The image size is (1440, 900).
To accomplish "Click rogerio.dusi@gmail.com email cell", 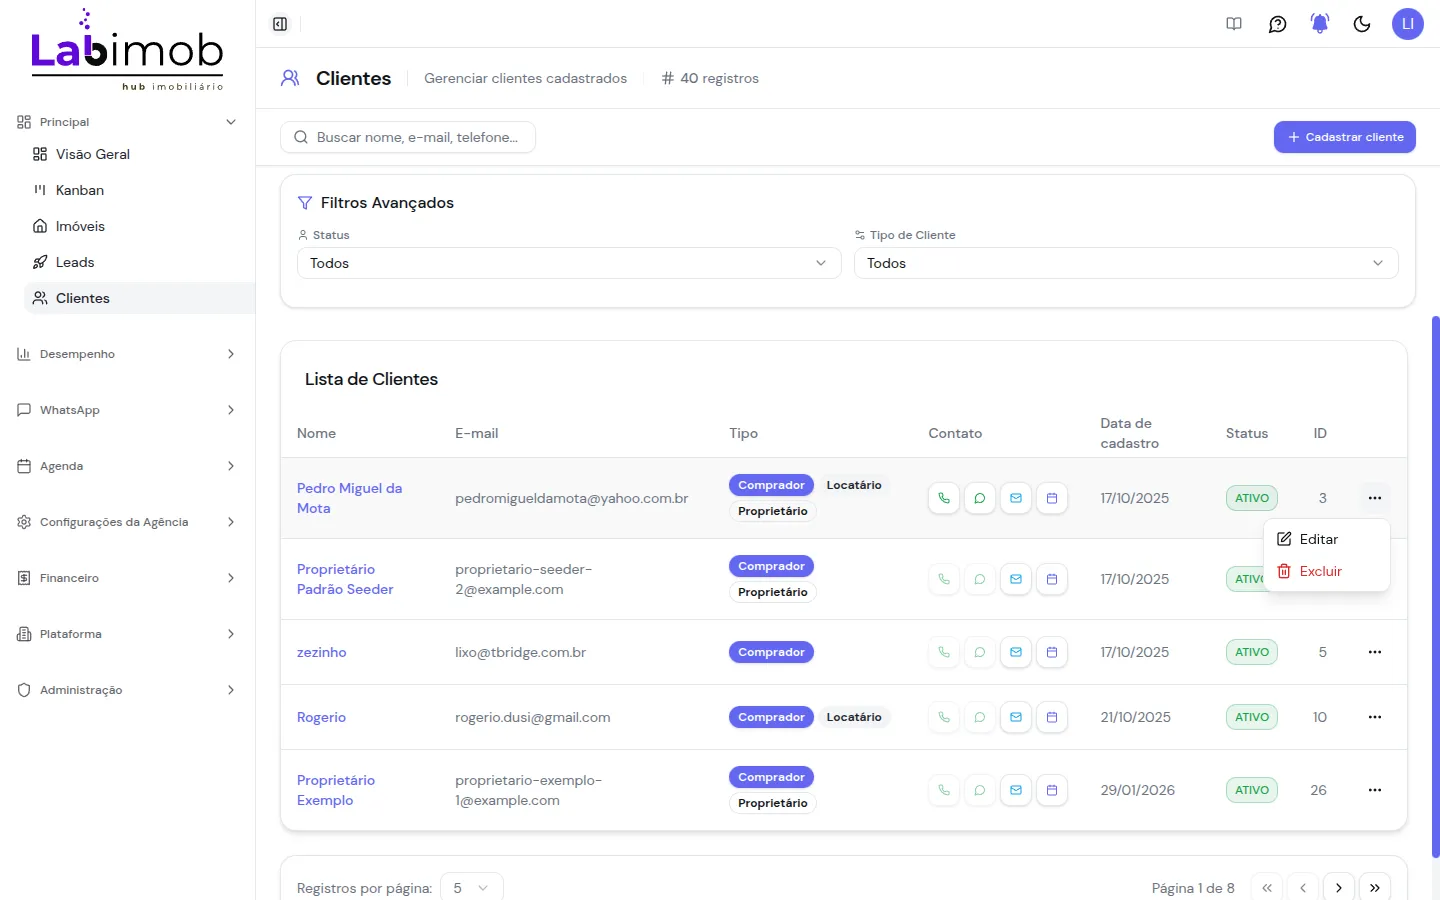I will click(532, 717).
